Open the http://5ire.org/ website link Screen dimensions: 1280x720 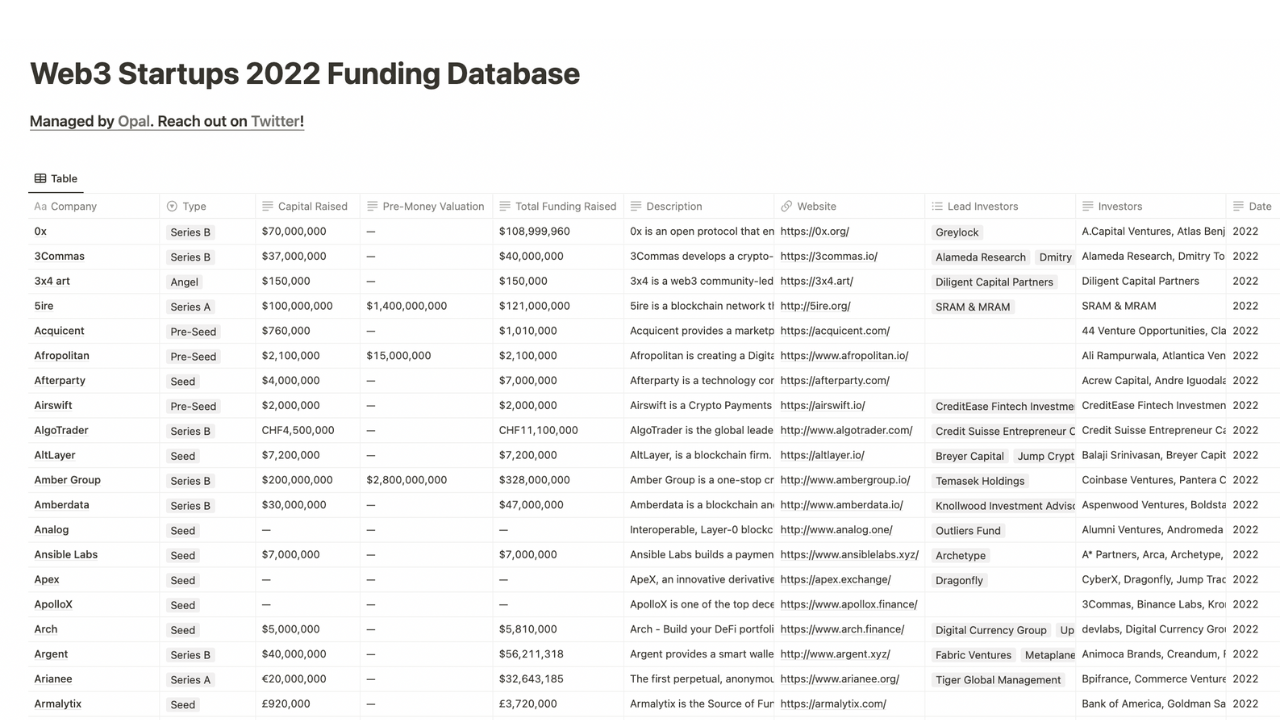coord(815,306)
